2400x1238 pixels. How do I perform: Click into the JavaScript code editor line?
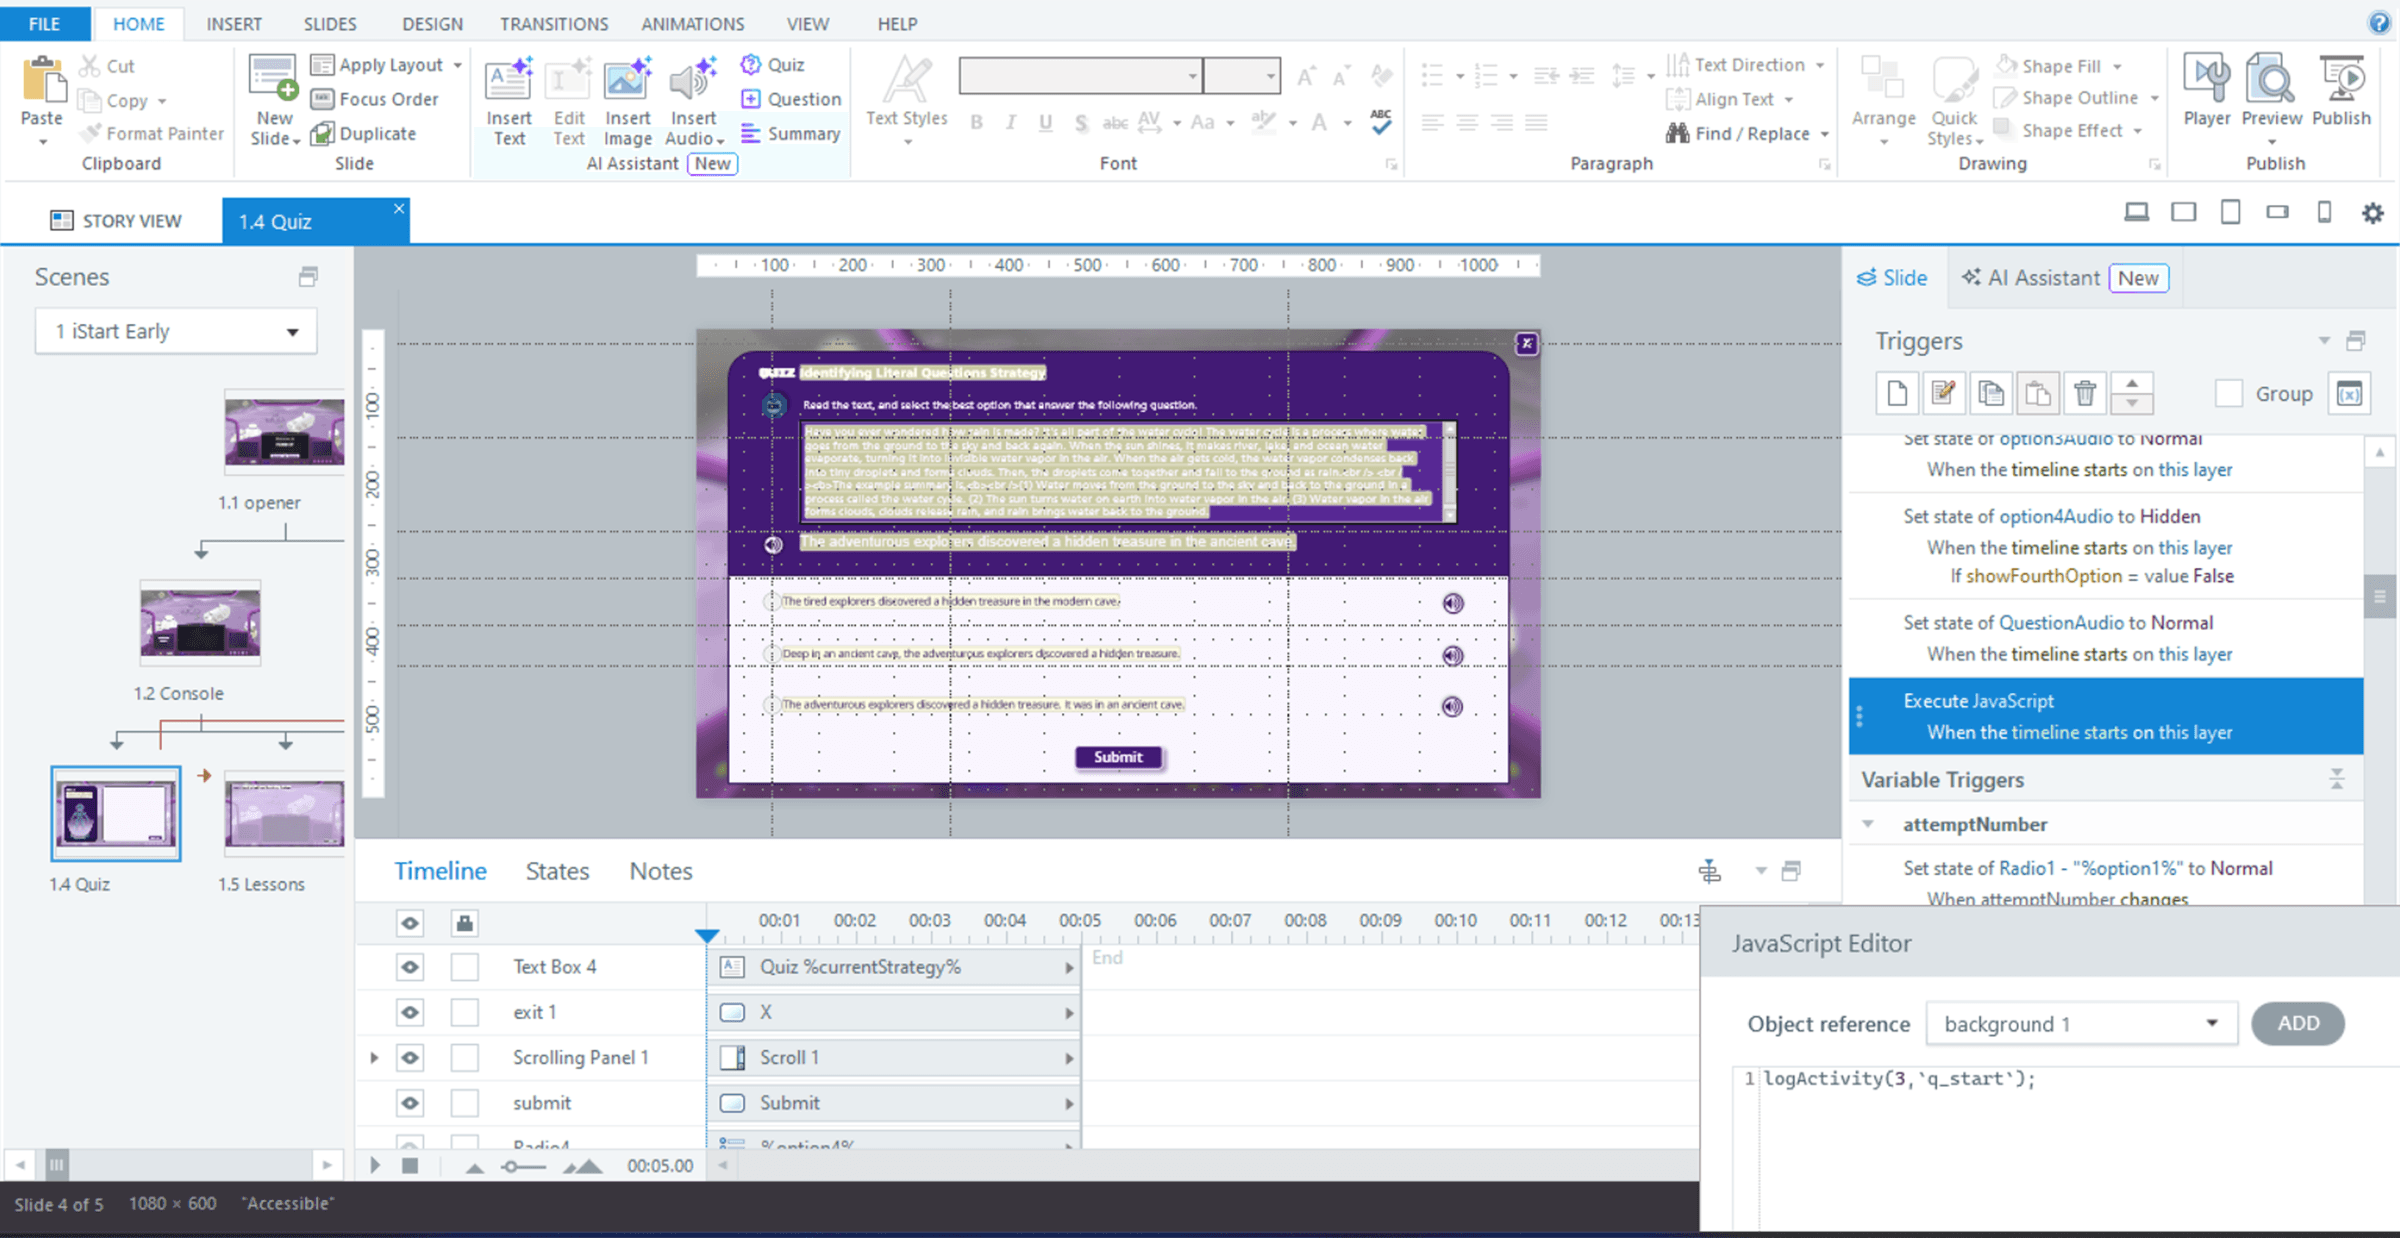(x=1898, y=1078)
